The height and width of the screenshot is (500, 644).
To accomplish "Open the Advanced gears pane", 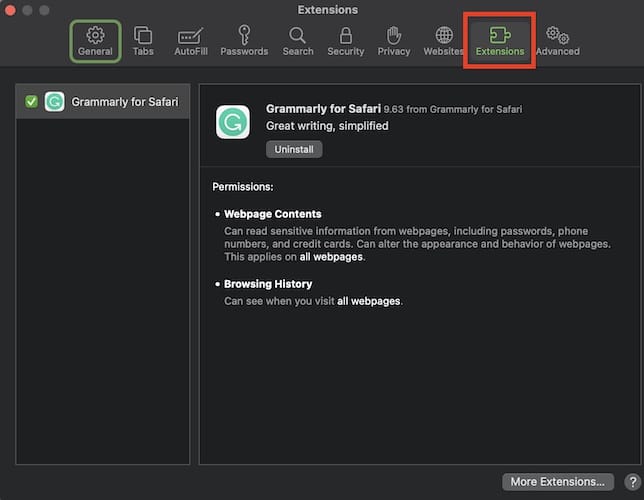I will 557,40.
